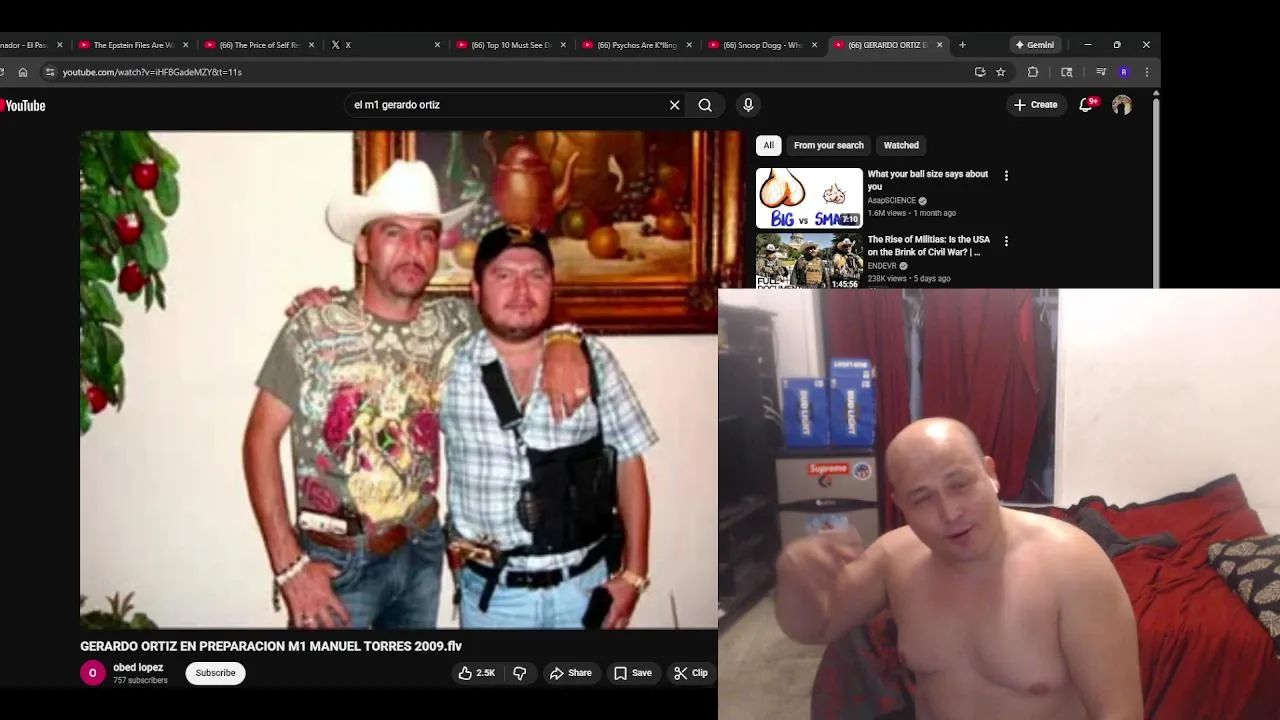
Task: Open the YouTube account avatar menu
Action: click(x=1122, y=105)
